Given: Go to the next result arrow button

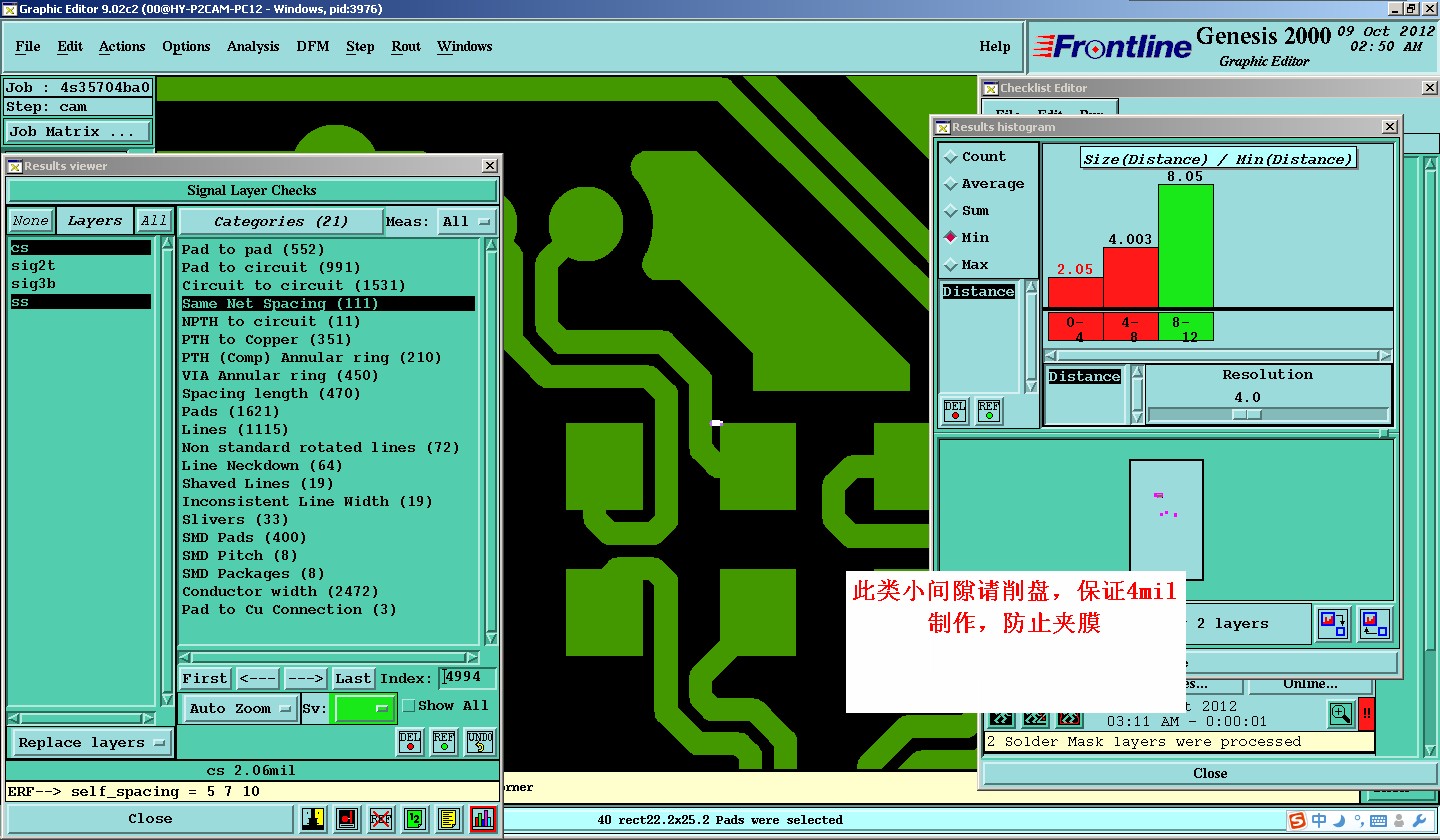Looking at the screenshot, I should (x=305, y=679).
